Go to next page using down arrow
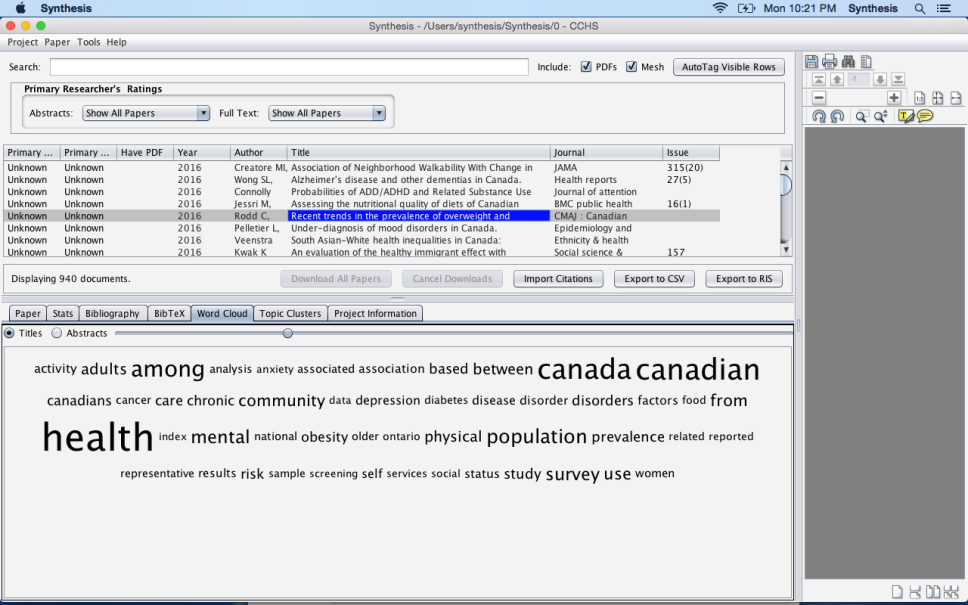Viewport: 968px width, 605px height. (x=880, y=79)
